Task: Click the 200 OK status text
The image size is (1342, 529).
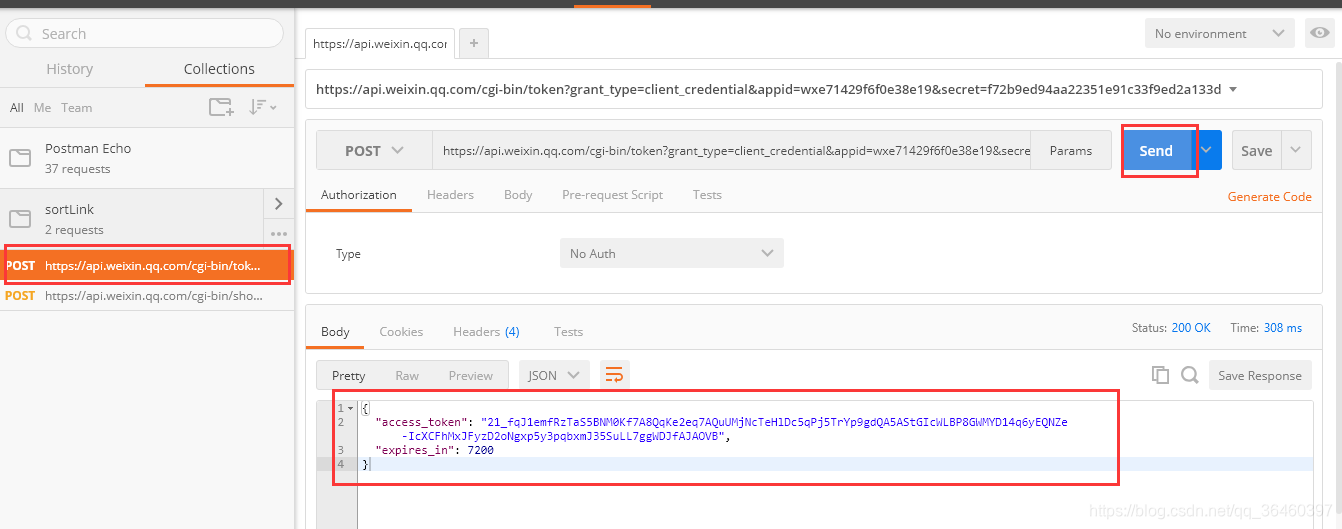Action: point(1191,328)
